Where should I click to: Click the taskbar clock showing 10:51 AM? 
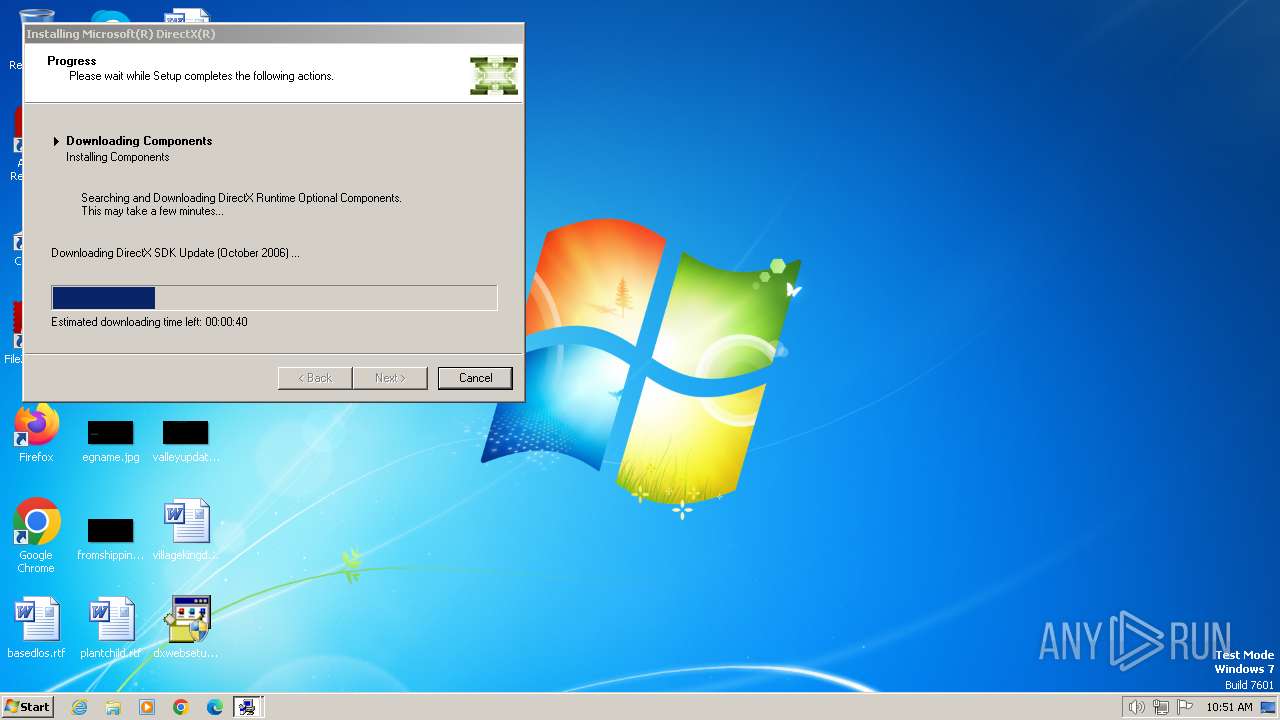1229,707
